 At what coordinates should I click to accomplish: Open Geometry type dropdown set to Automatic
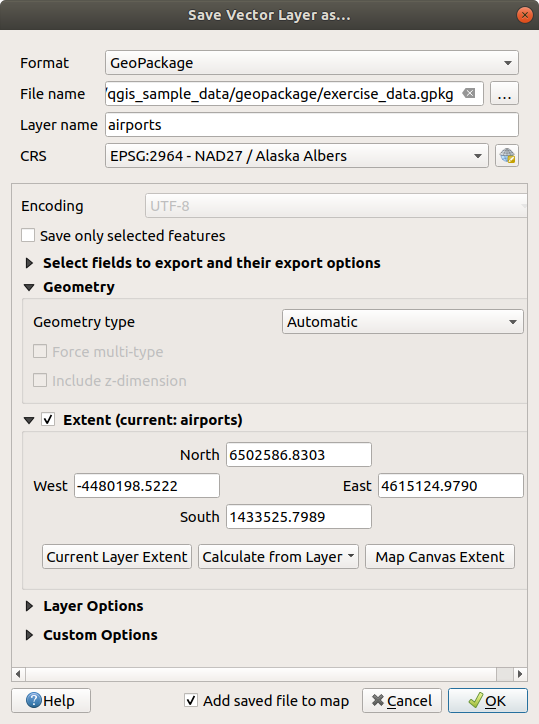coord(403,322)
